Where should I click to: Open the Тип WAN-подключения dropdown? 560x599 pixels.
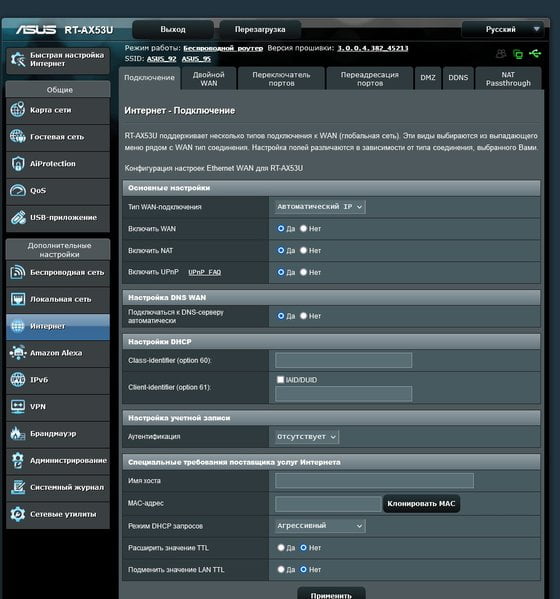pyautogui.click(x=320, y=207)
